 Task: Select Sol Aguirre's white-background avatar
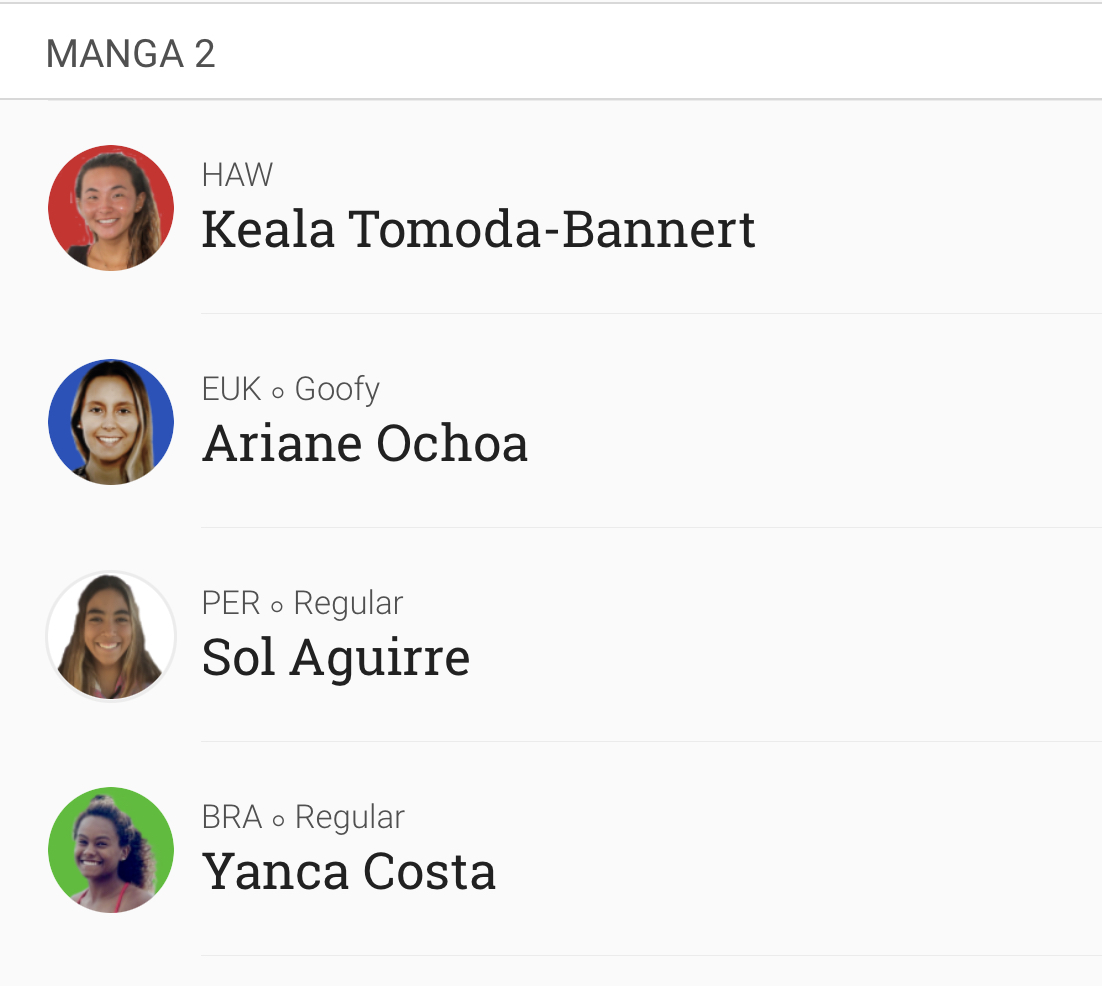coord(111,636)
